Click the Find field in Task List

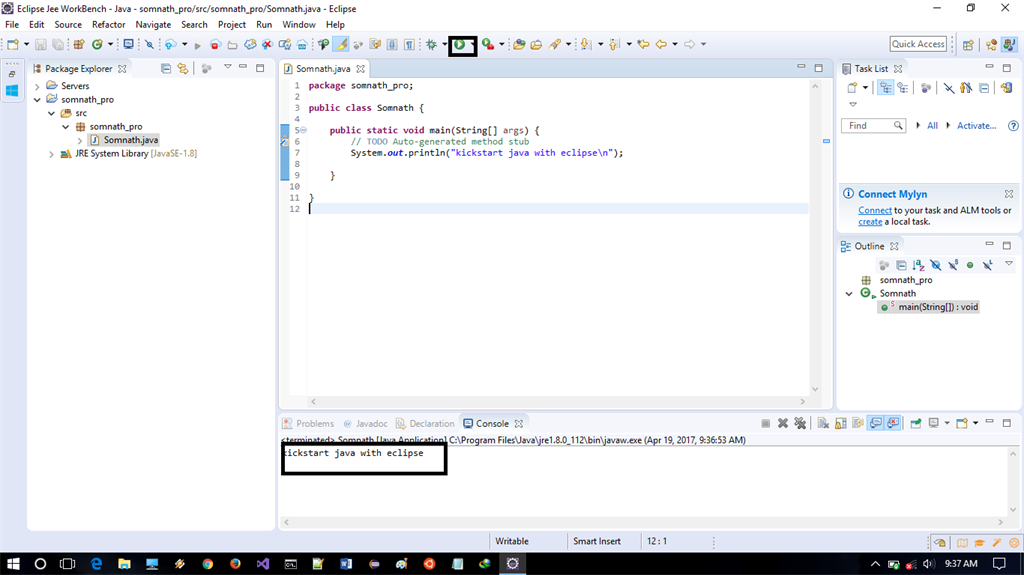[x=866, y=126]
